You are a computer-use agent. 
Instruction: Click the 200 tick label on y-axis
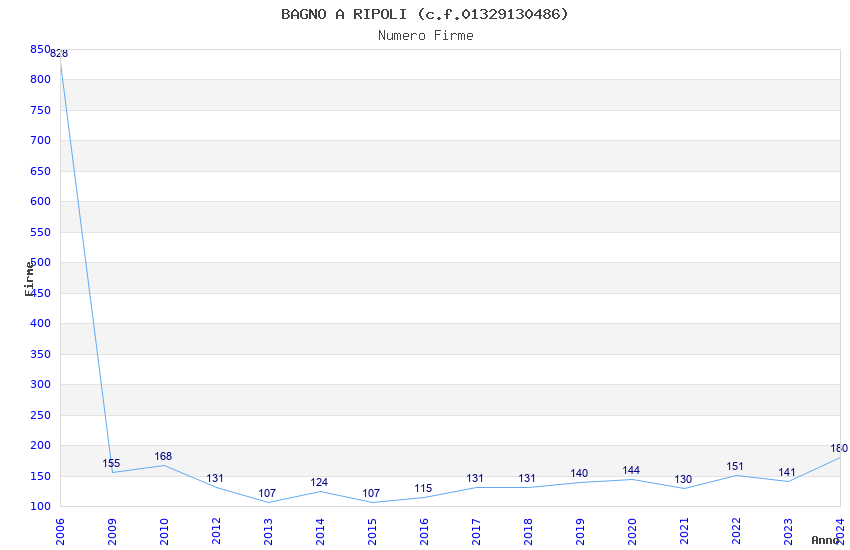[40, 445]
